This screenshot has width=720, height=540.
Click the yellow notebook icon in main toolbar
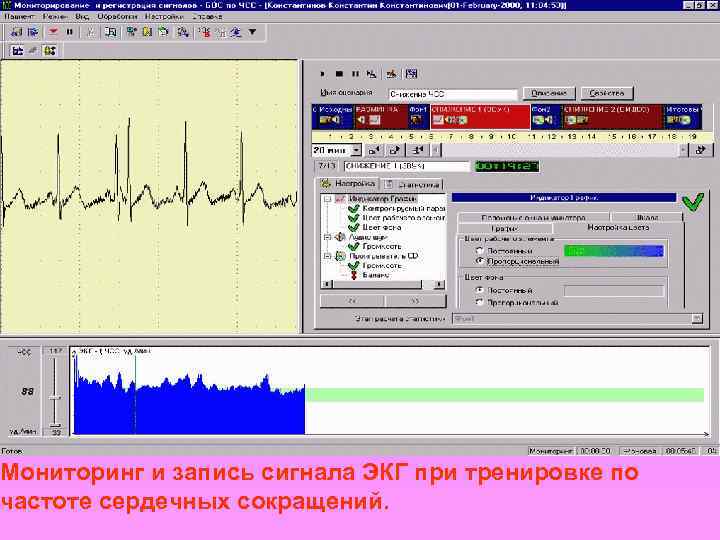click(x=147, y=32)
